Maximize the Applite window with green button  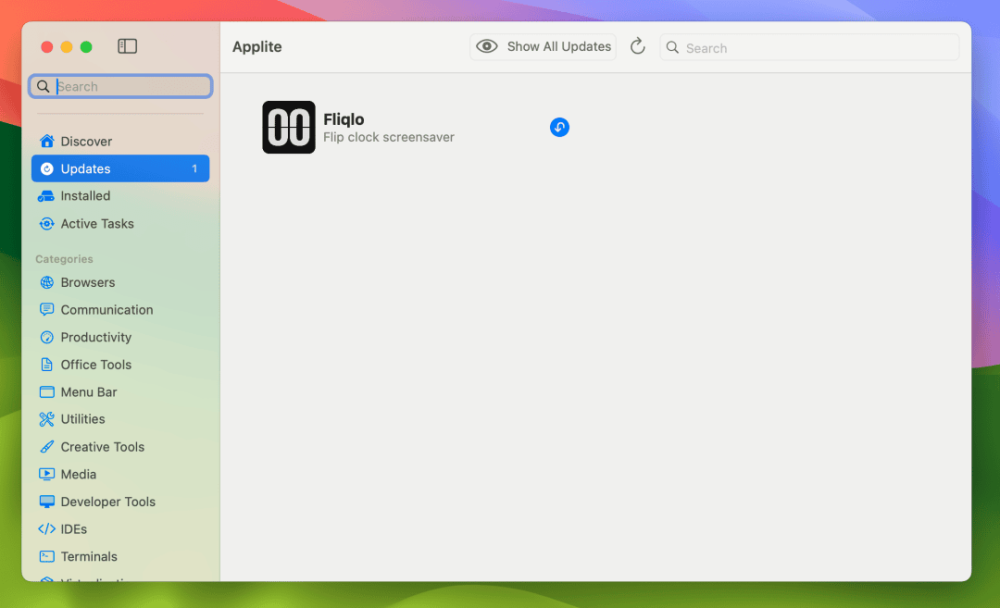86,47
